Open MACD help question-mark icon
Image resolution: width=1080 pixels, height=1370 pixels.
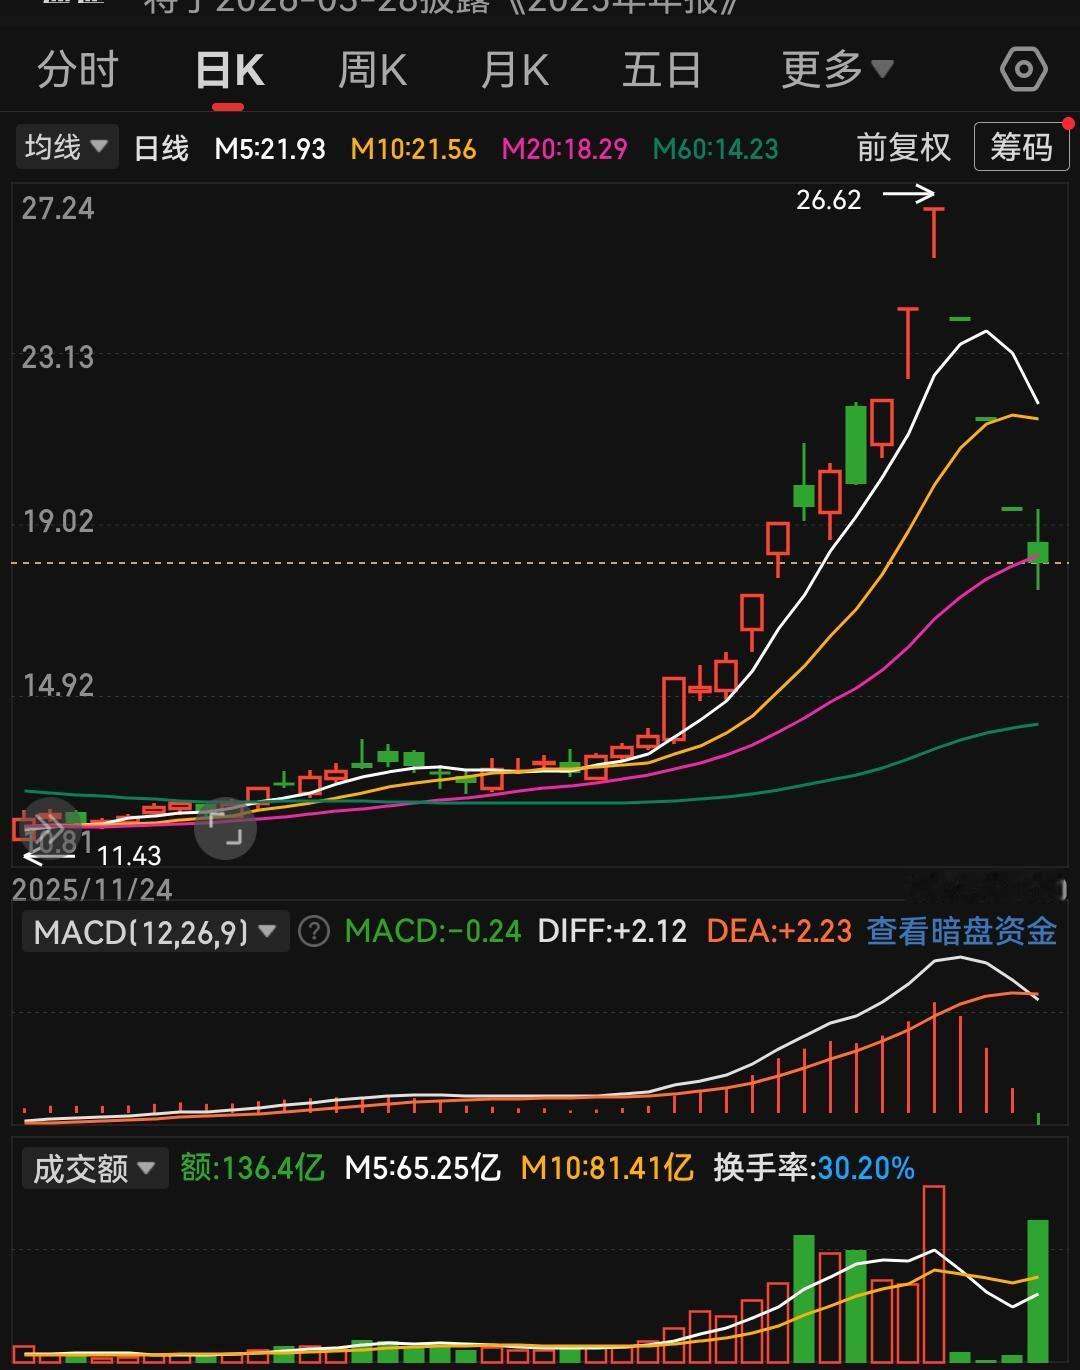[x=313, y=931]
